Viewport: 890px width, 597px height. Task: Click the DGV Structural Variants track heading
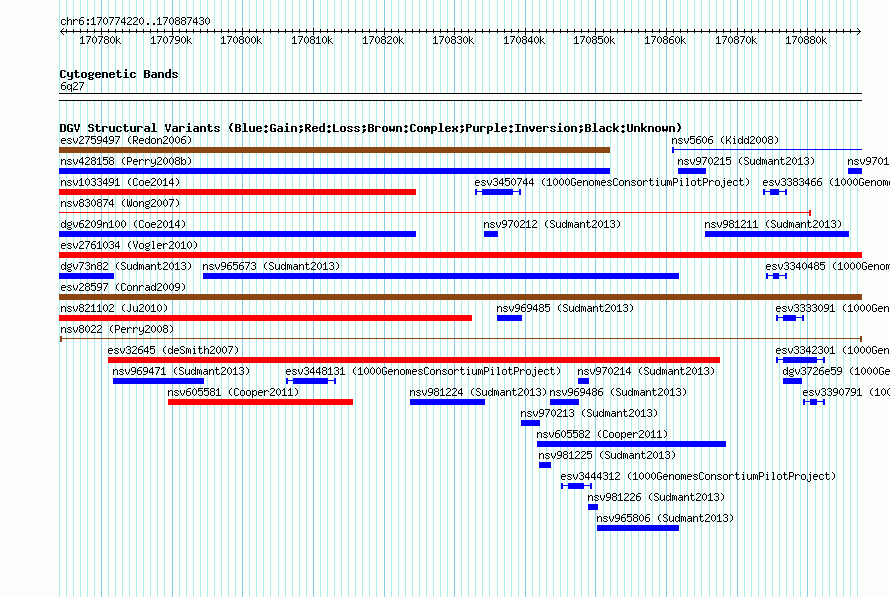coord(371,128)
